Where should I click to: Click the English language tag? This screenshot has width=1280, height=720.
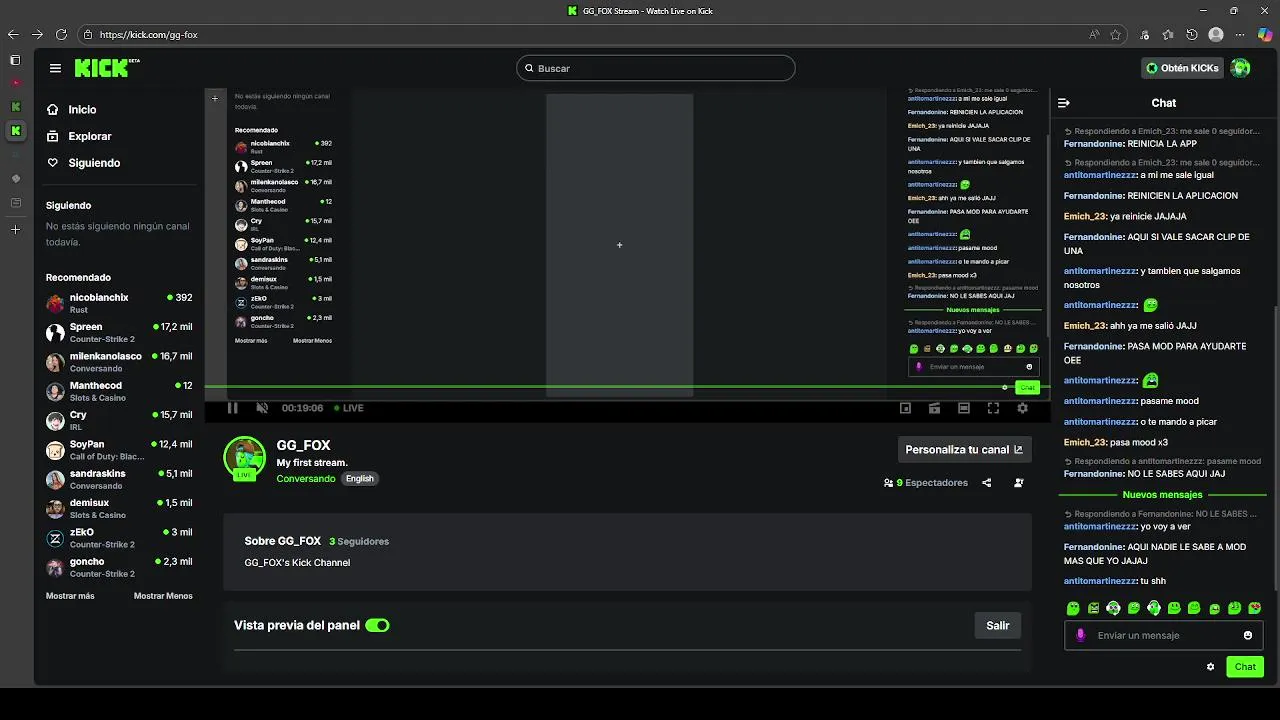(360, 479)
